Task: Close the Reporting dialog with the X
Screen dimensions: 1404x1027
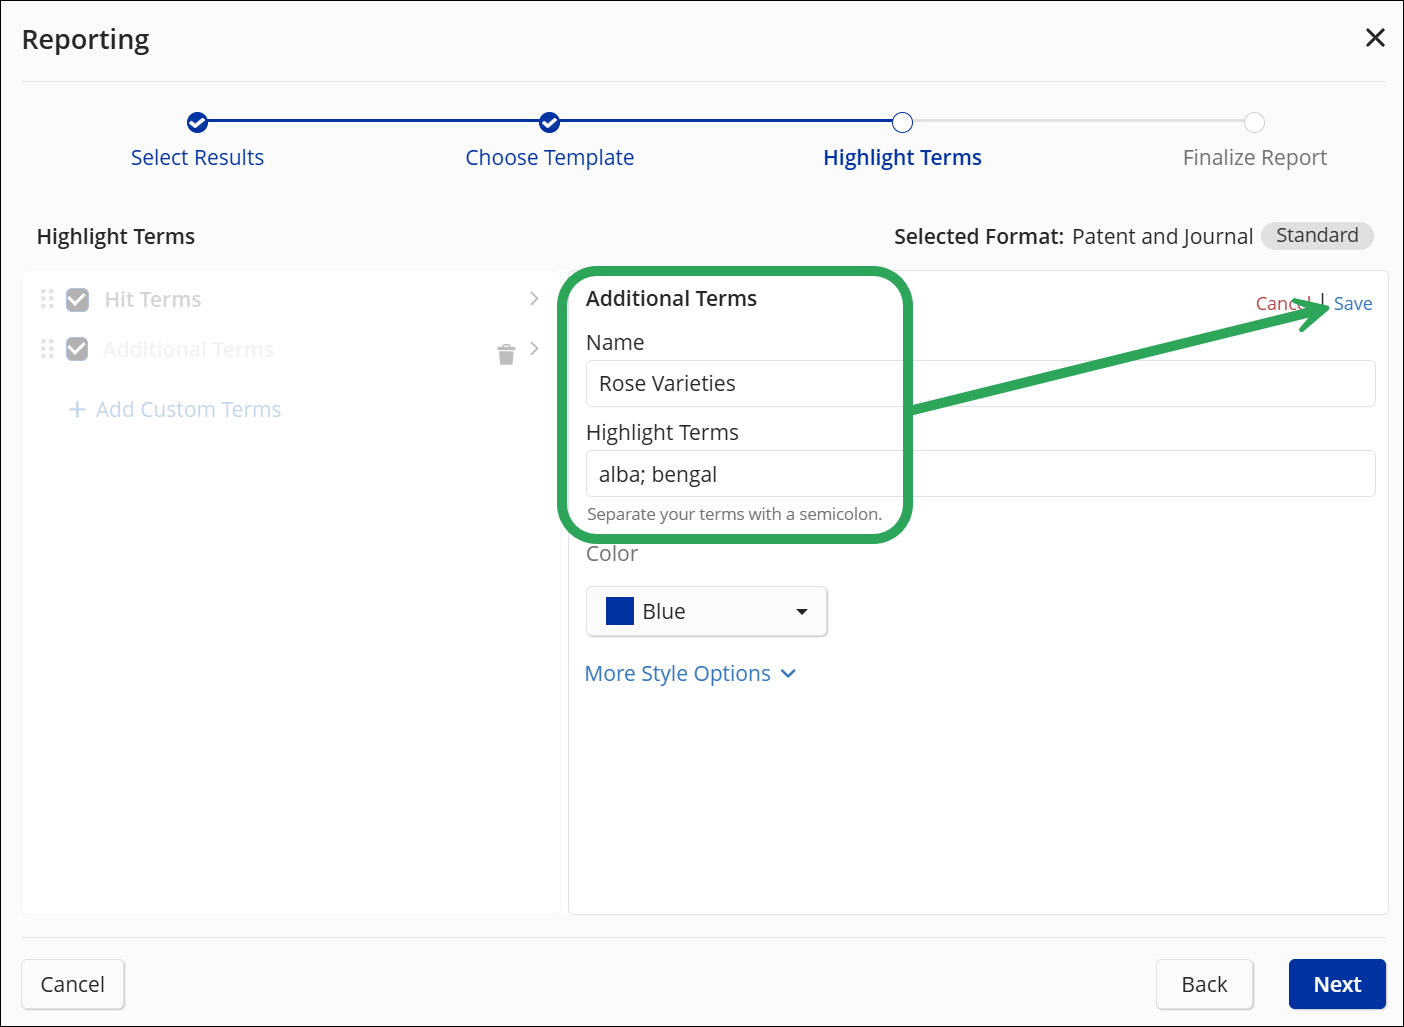Action: (x=1375, y=37)
